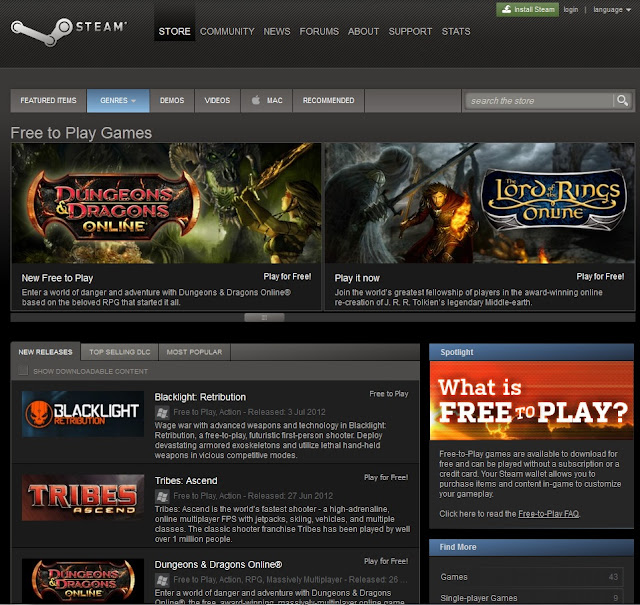Image resolution: width=640 pixels, height=605 pixels.
Task: Expand the Genres dropdown
Action: (x=118, y=100)
